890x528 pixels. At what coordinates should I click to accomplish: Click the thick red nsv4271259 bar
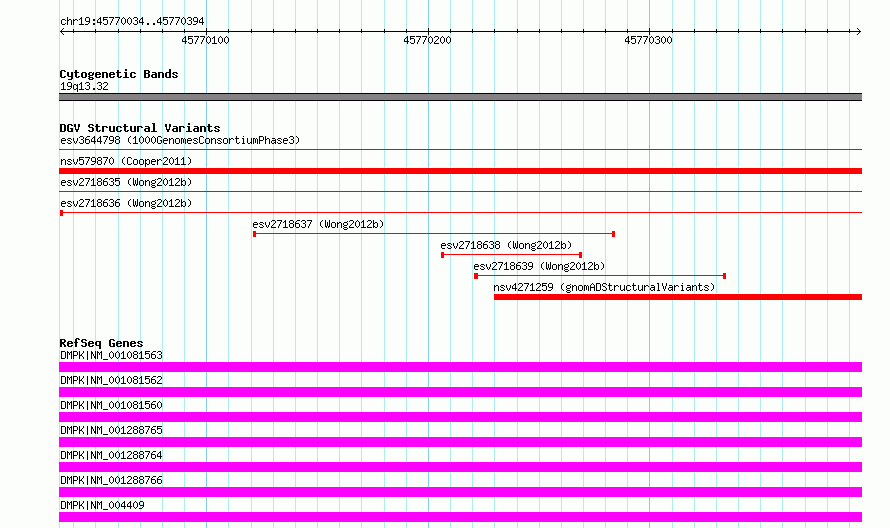tap(678, 297)
